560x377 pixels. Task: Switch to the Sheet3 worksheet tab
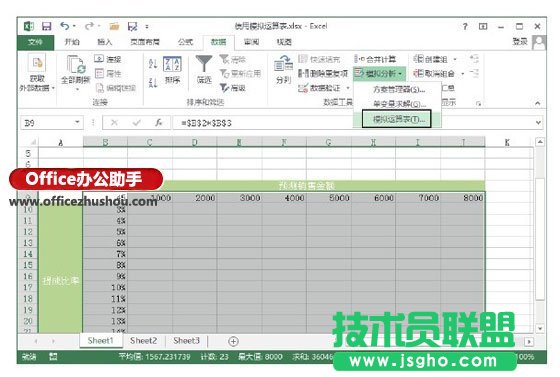186,341
